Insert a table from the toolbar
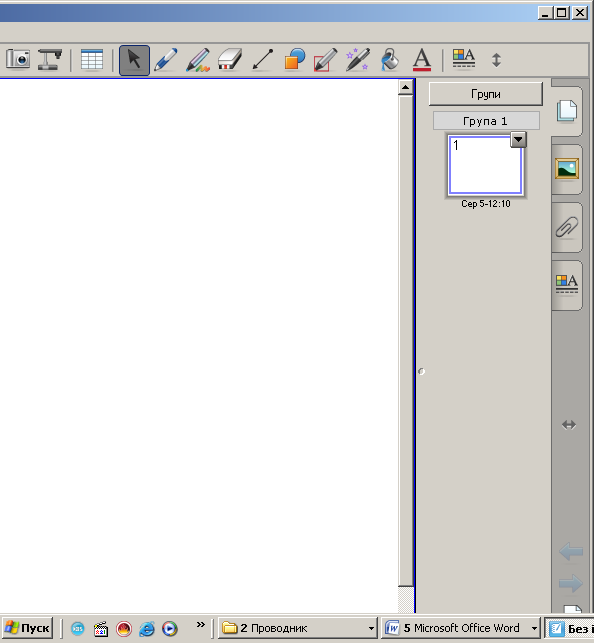The height and width of the screenshot is (643, 594). coord(92,60)
